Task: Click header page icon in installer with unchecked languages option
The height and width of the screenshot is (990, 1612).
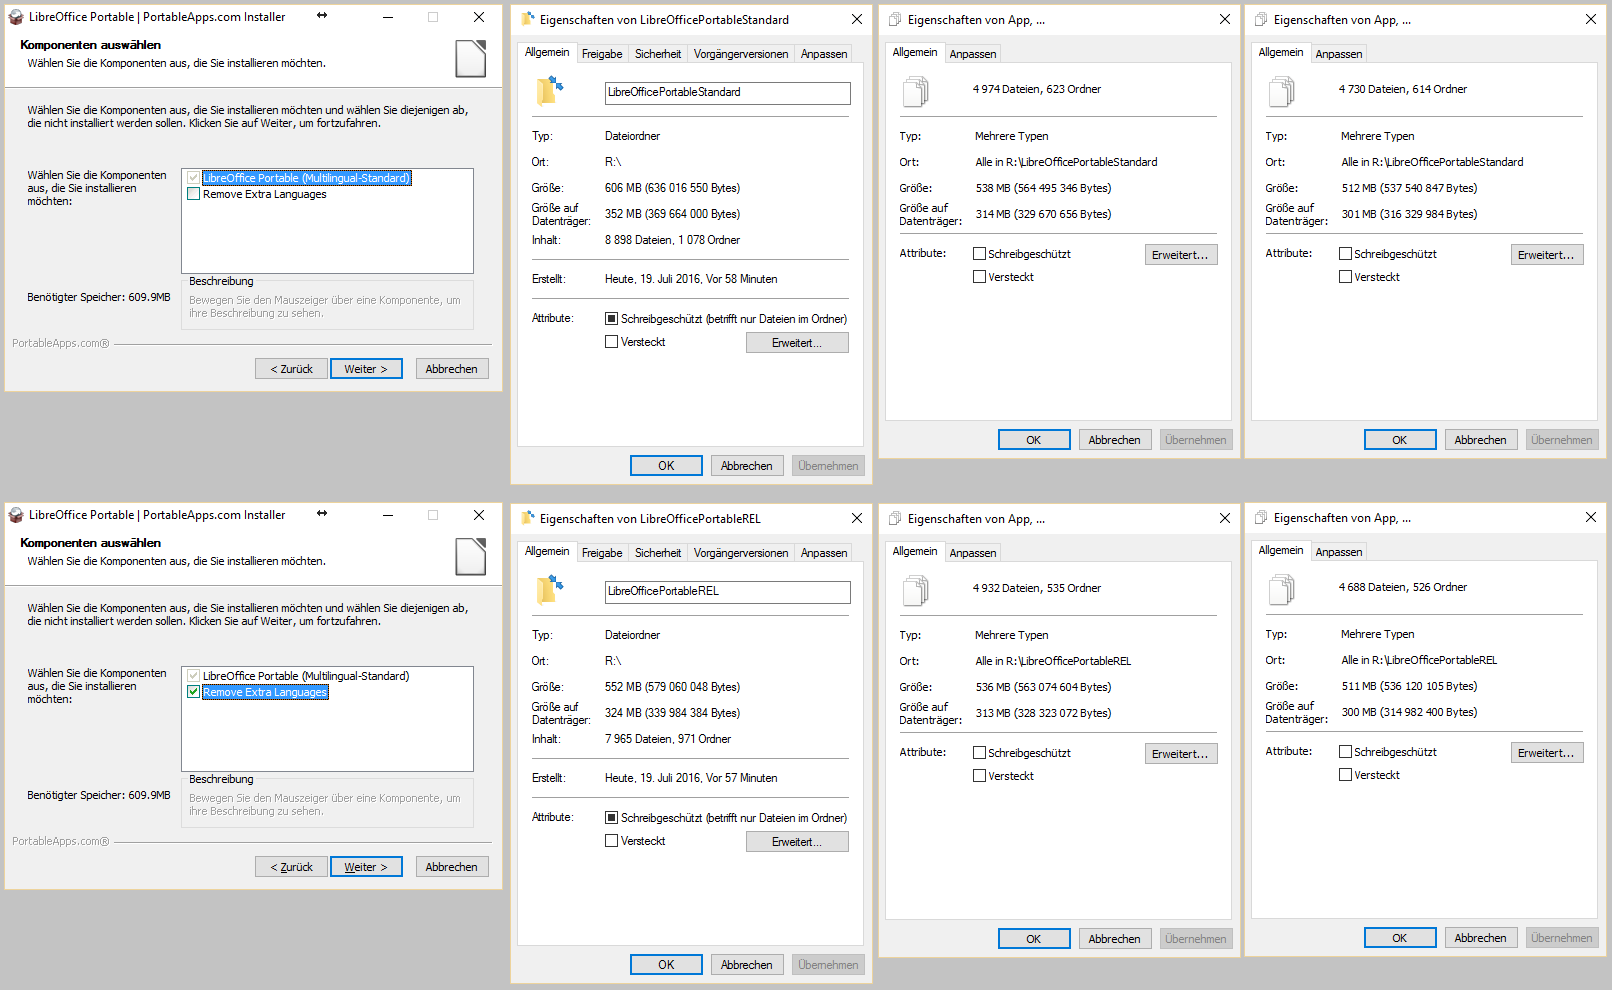Action: 471,59
